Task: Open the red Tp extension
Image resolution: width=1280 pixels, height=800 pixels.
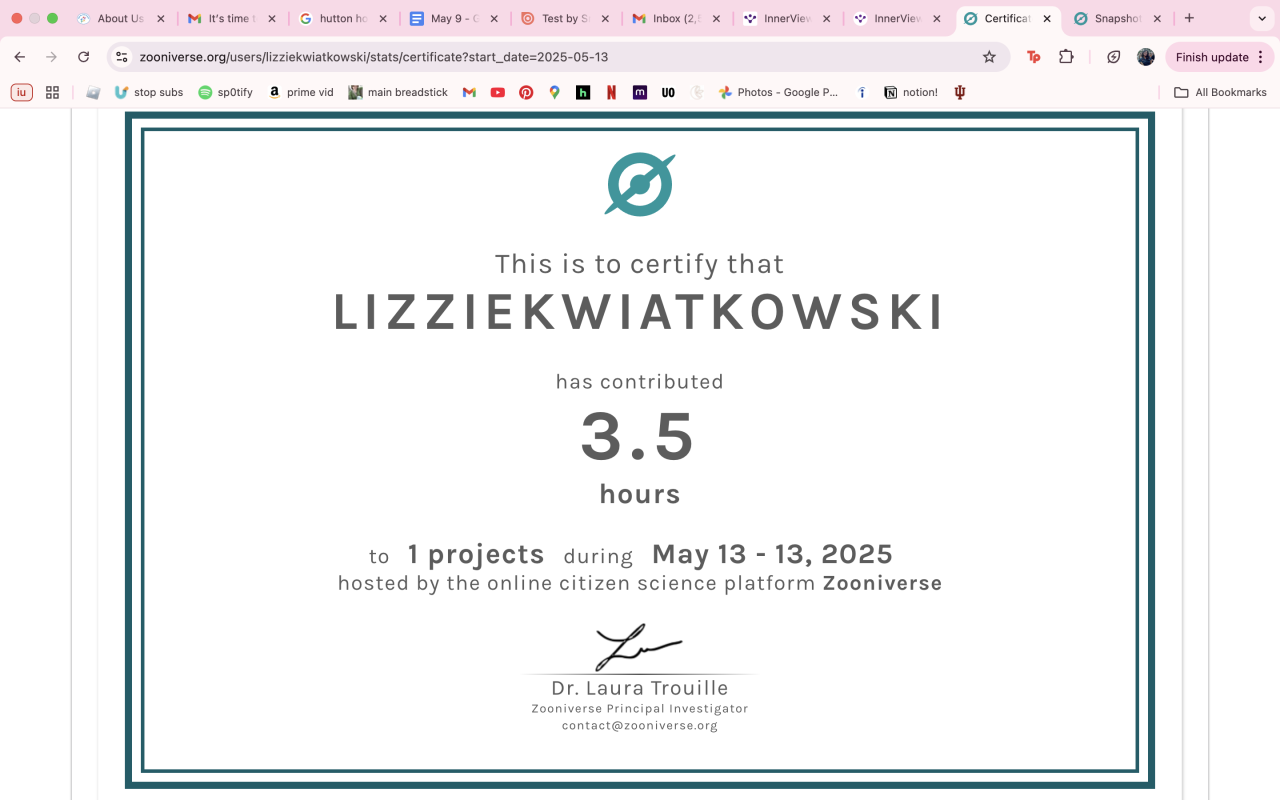Action: tap(1034, 57)
